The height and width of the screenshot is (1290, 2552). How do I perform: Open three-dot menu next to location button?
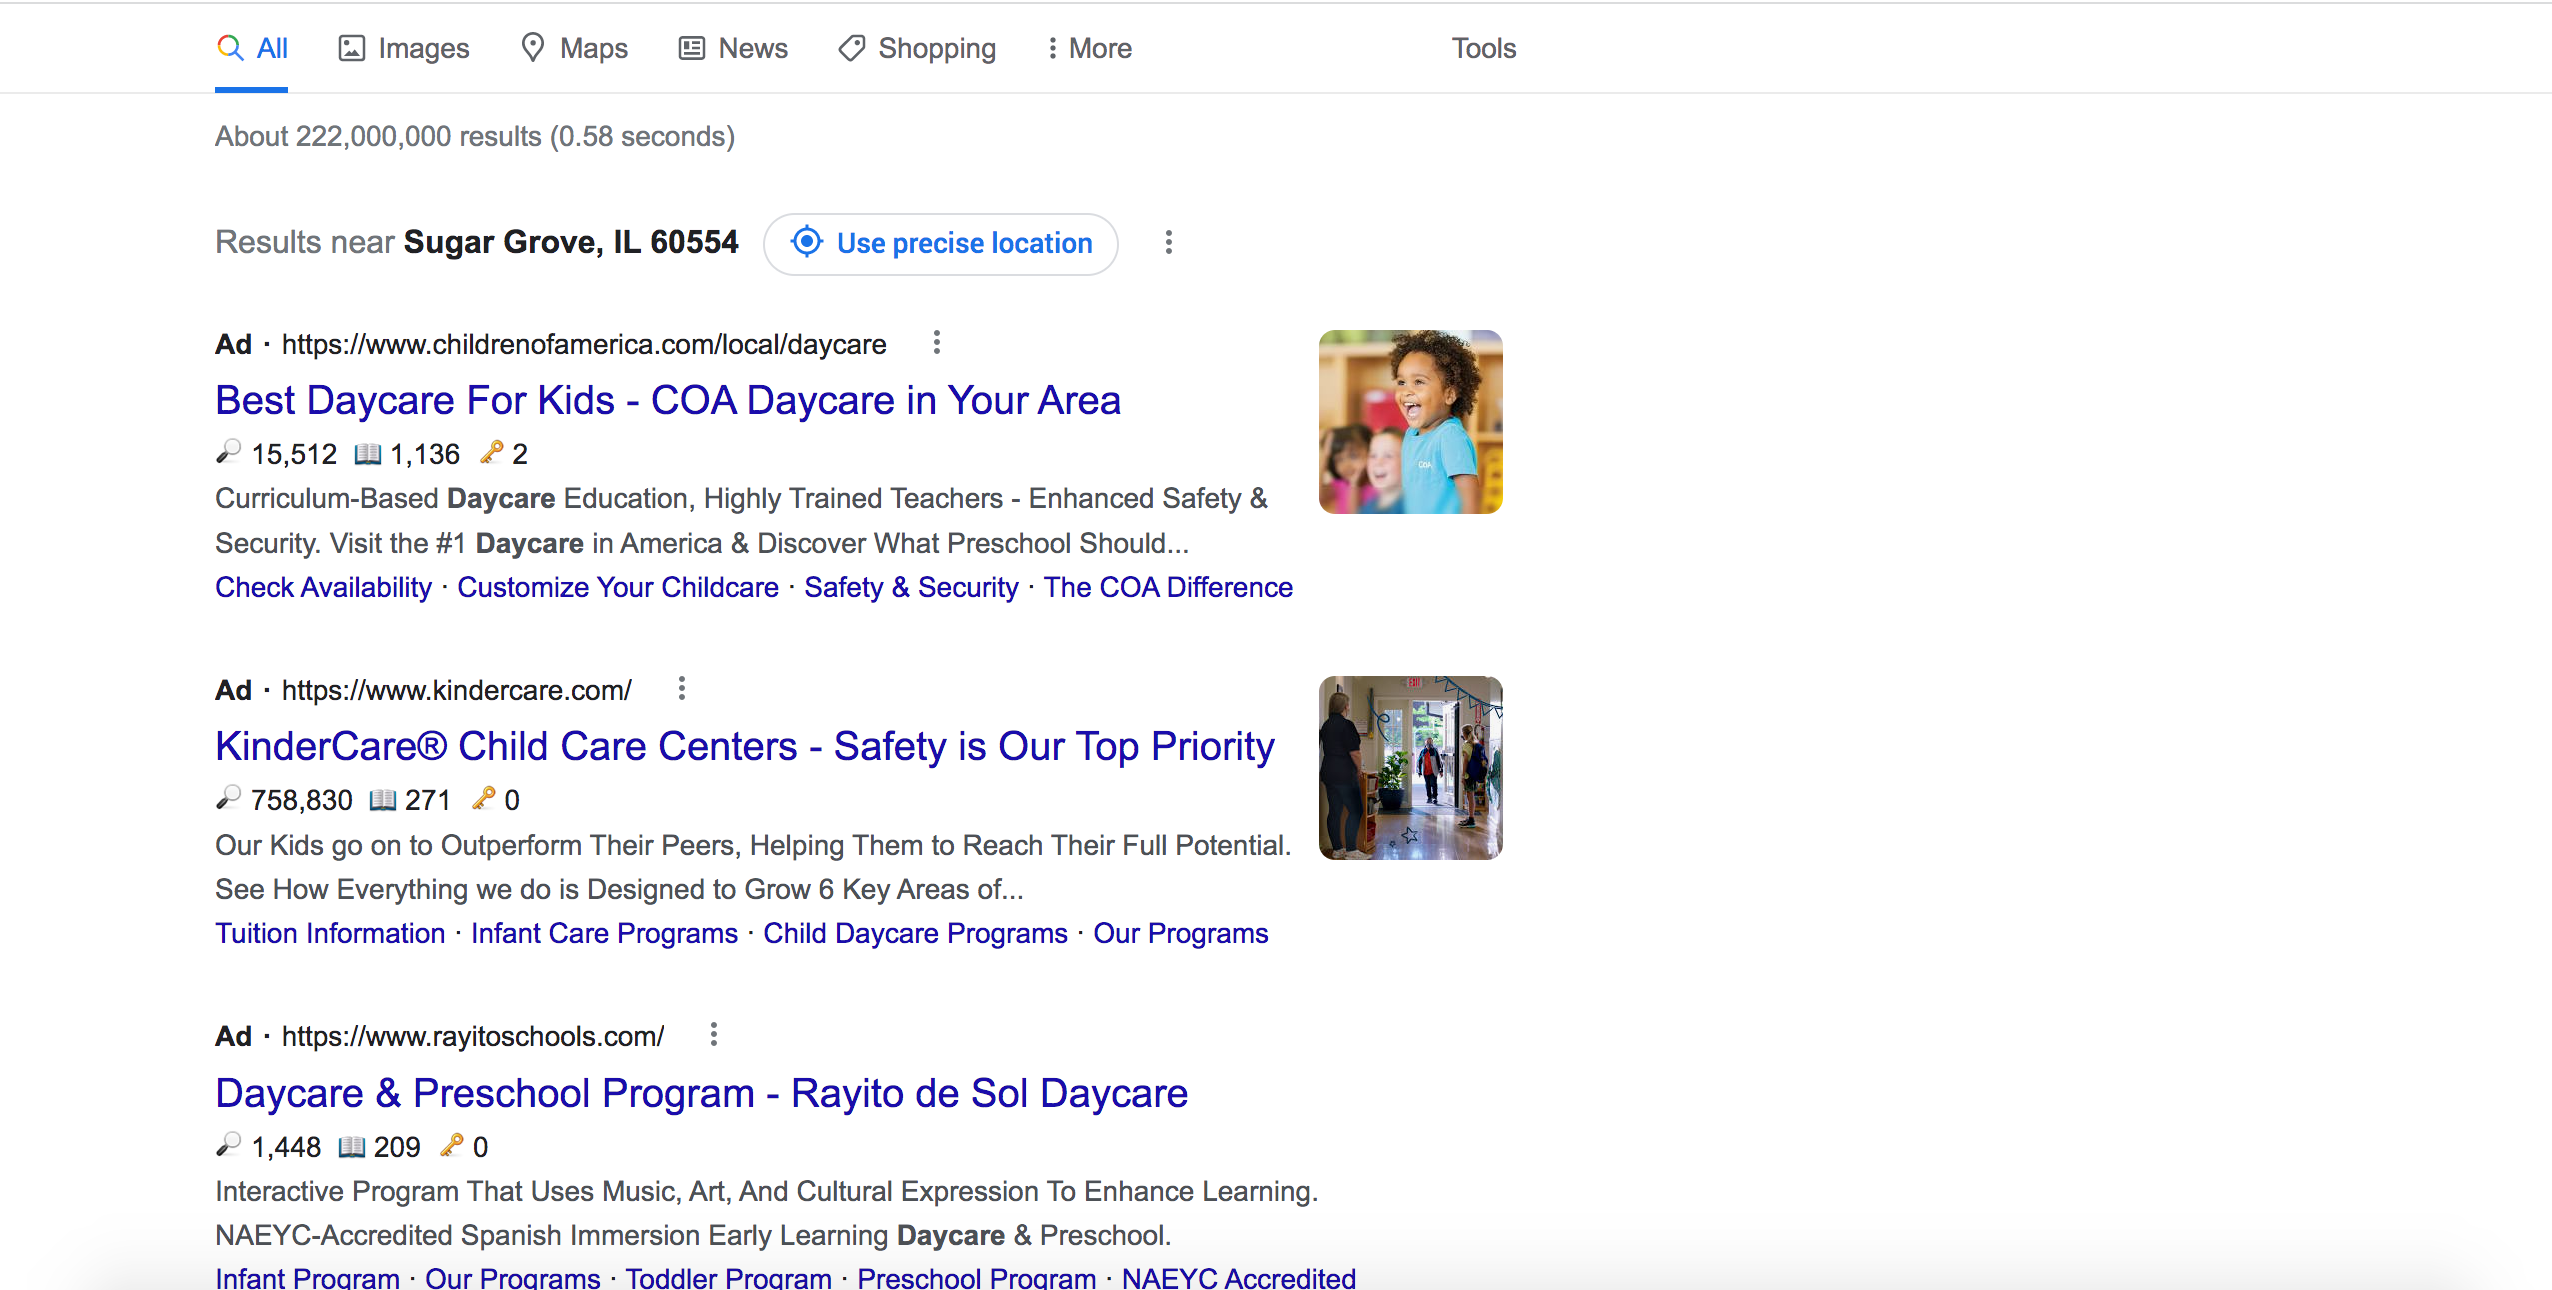coord(1168,242)
